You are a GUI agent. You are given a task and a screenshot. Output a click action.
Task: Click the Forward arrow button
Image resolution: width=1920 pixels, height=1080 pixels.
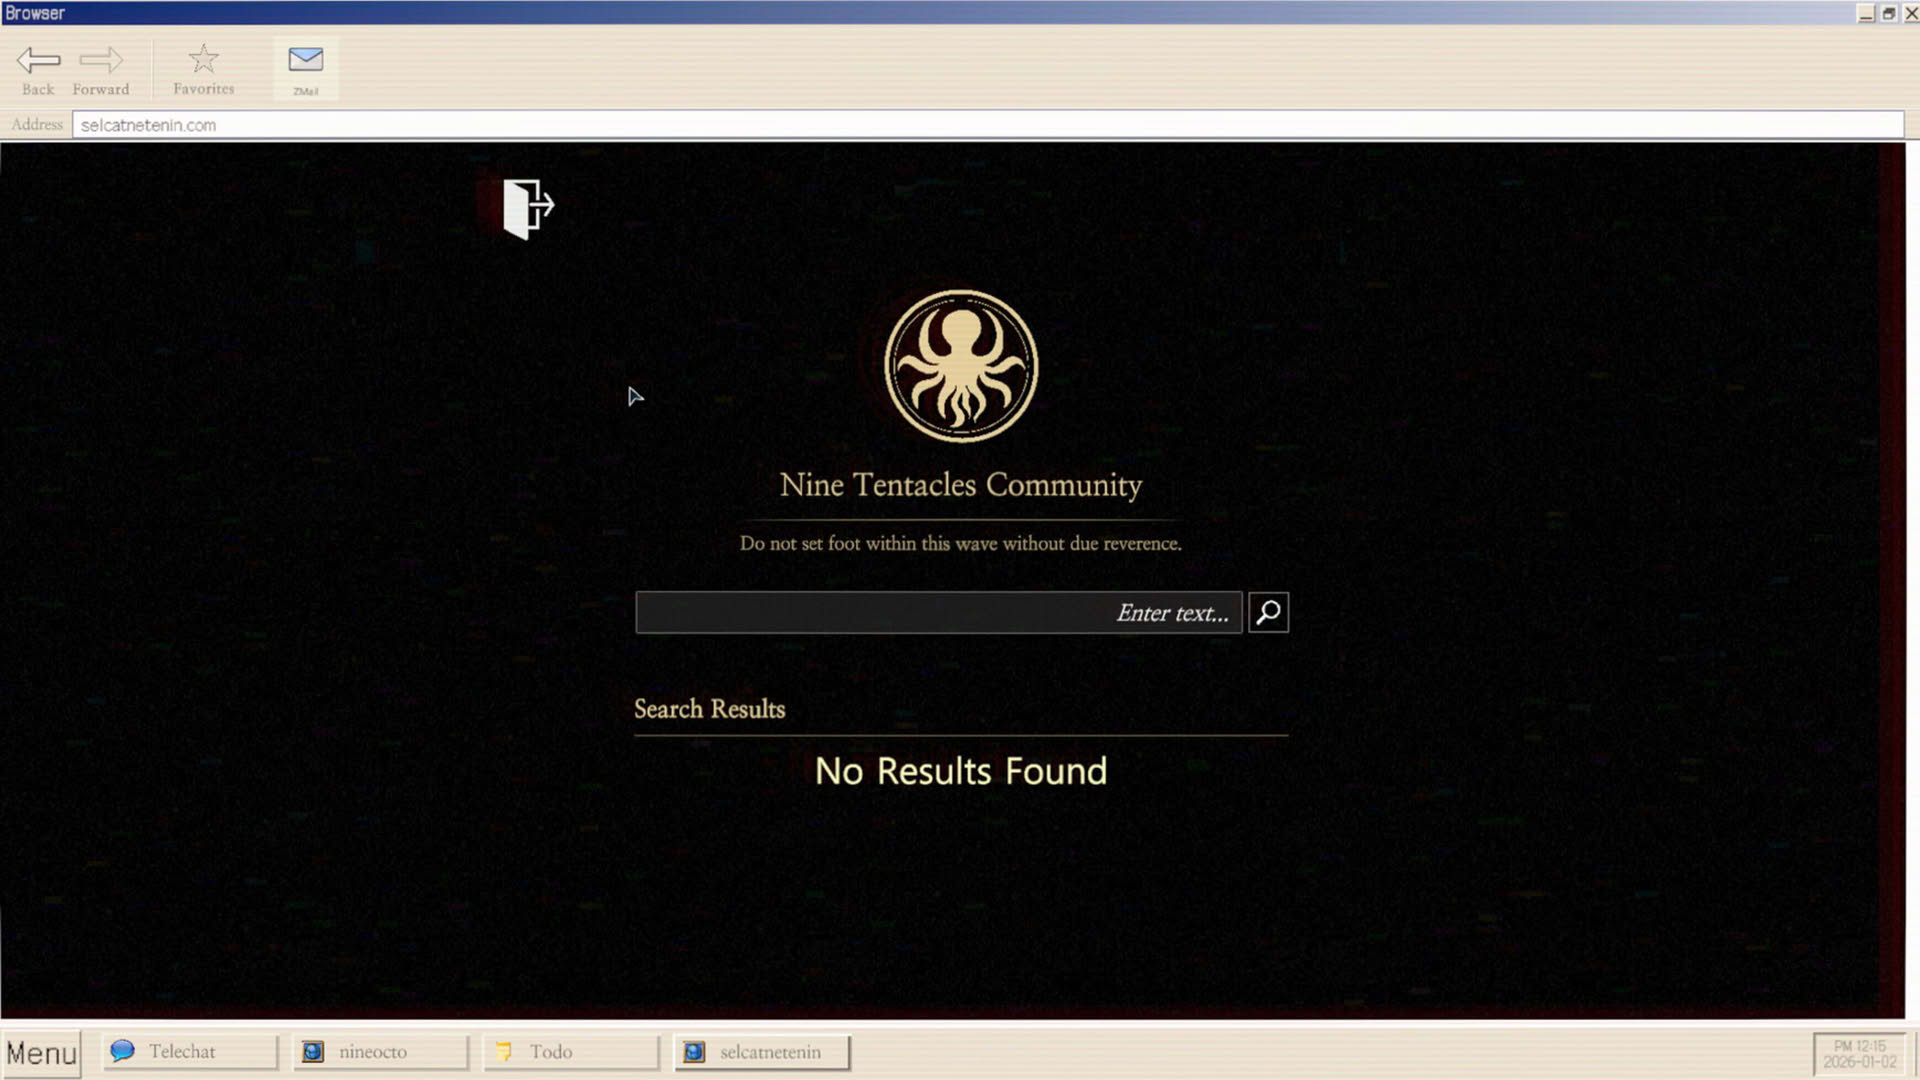point(101,70)
